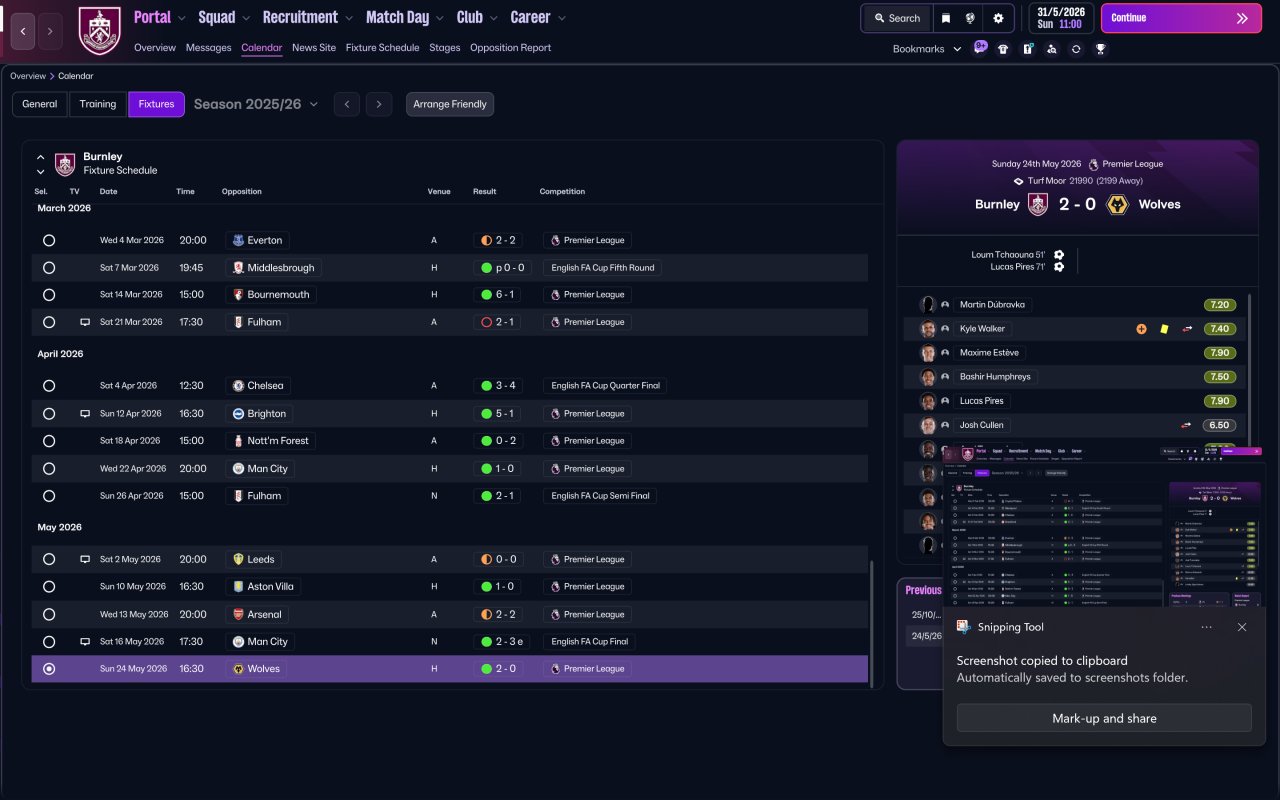Open the bookmark icon beside Search
Screen dimensions: 1280x800
[945, 18]
